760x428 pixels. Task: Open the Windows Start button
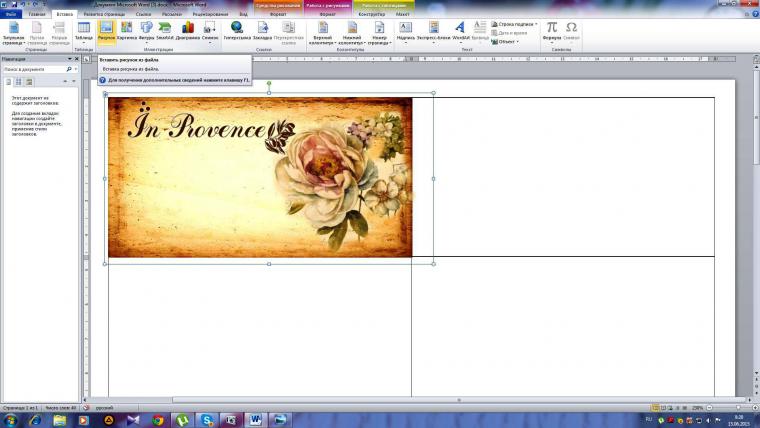11,420
